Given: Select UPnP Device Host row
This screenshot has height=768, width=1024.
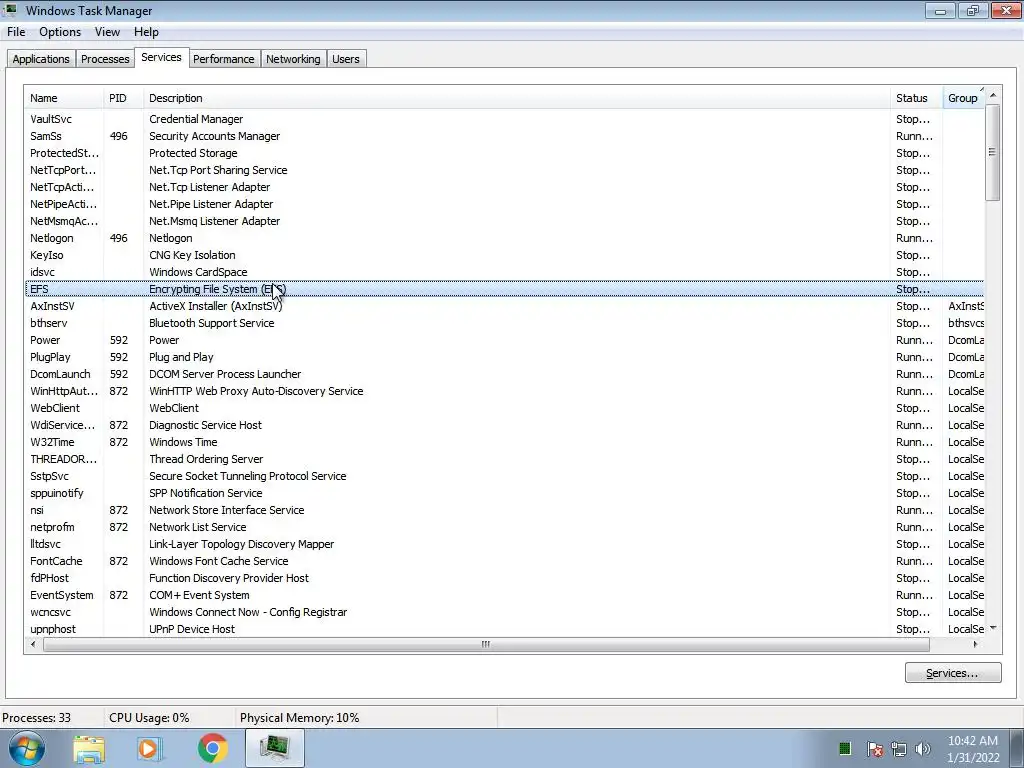Looking at the screenshot, I should click(504, 628).
